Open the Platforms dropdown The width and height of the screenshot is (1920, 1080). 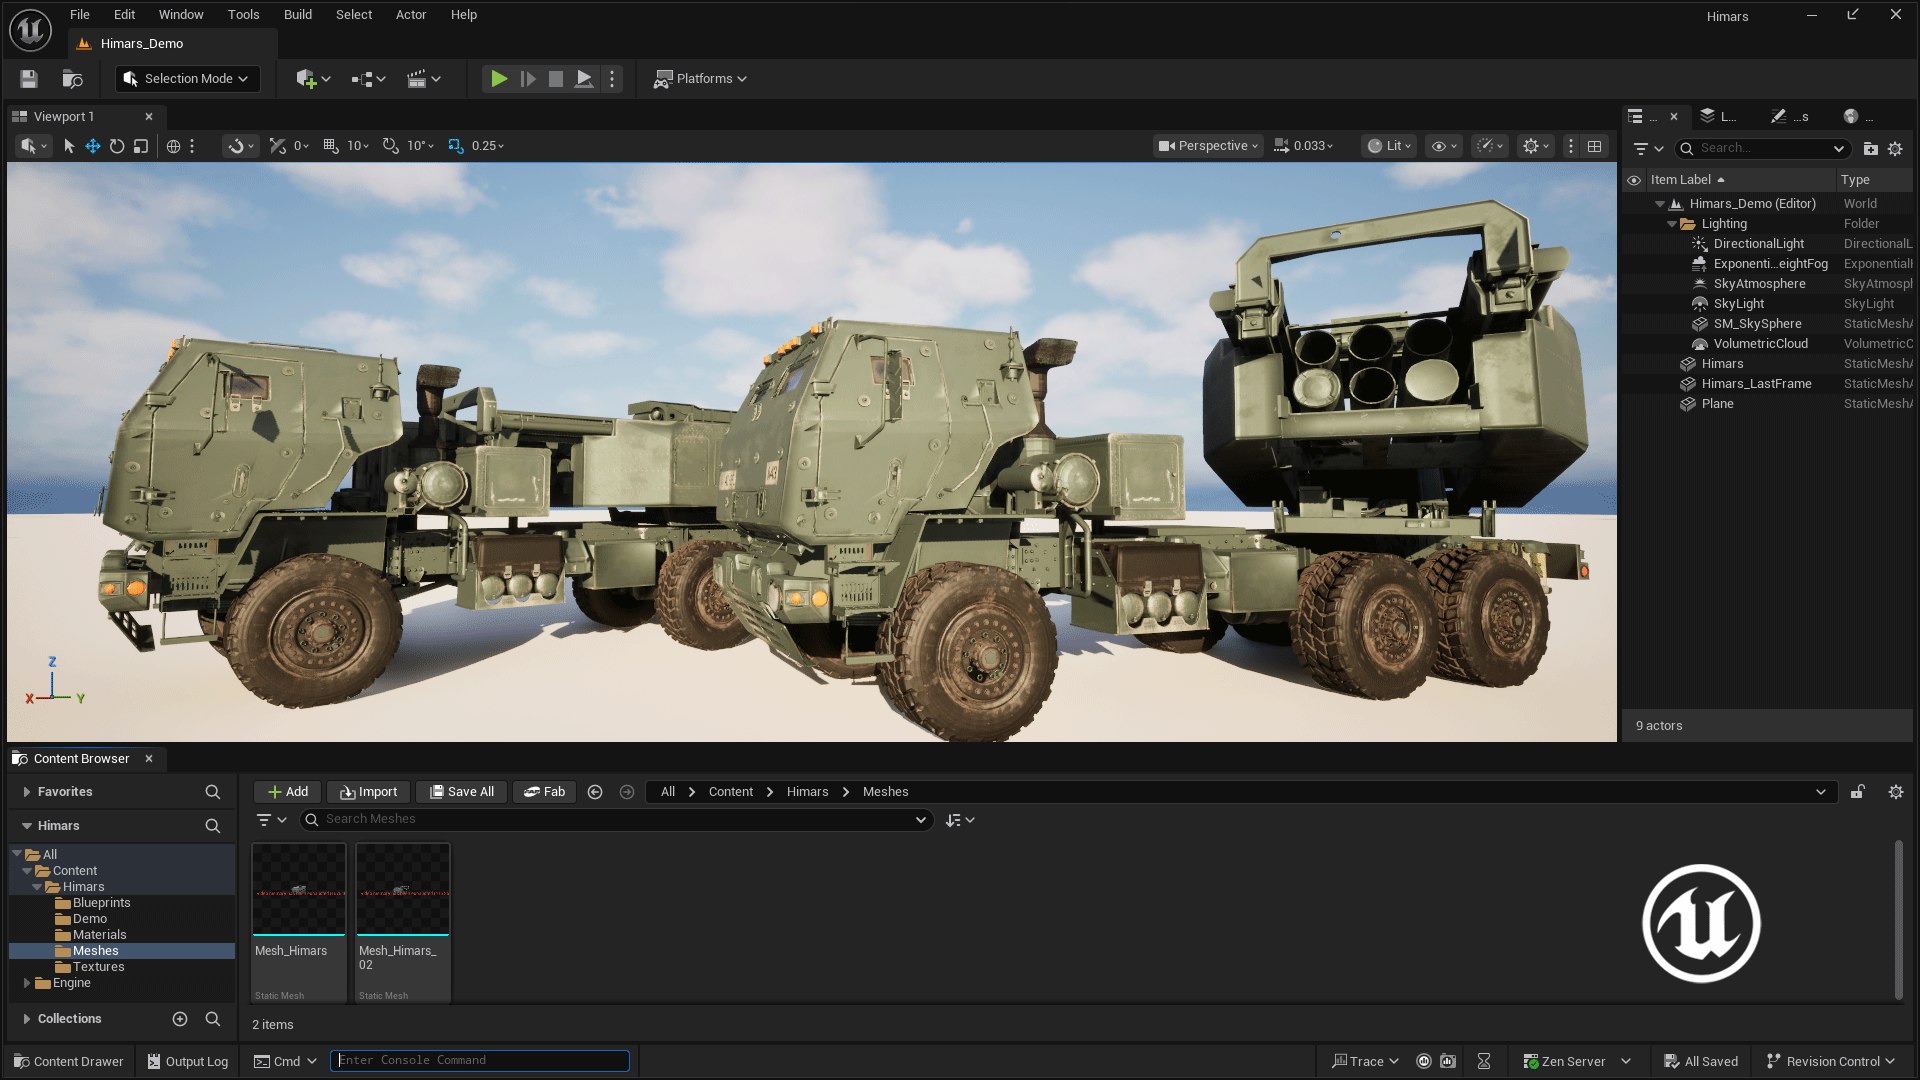coord(700,79)
